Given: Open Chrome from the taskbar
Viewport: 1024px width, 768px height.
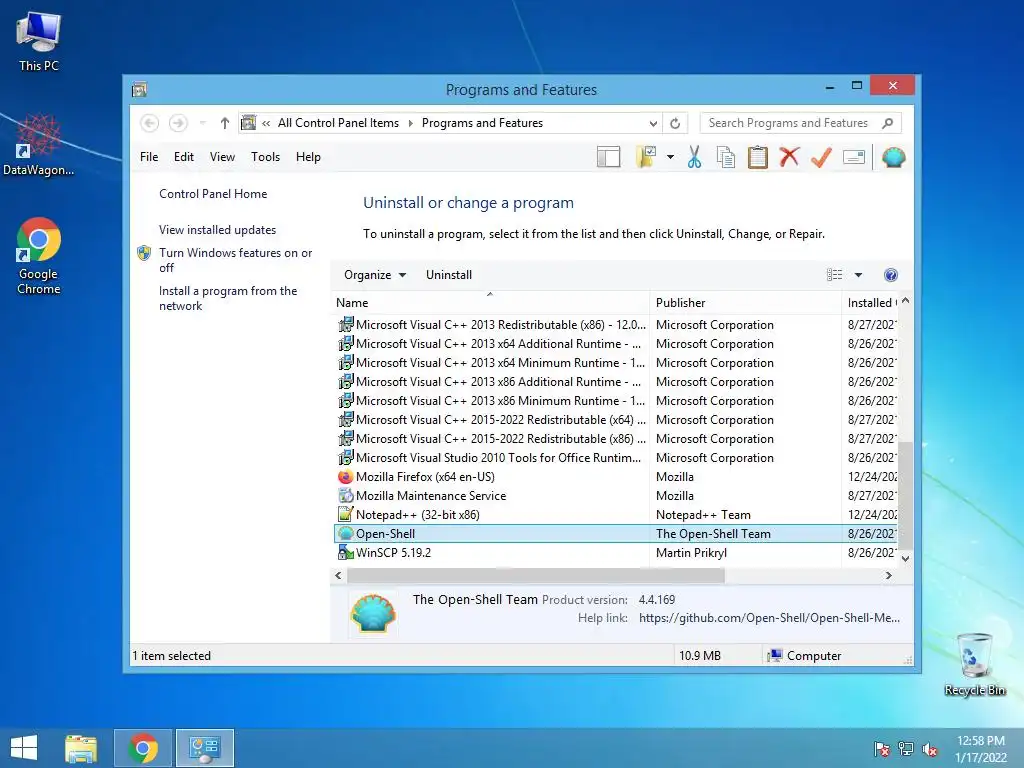Looking at the screenshot, I should coord(143,748).
